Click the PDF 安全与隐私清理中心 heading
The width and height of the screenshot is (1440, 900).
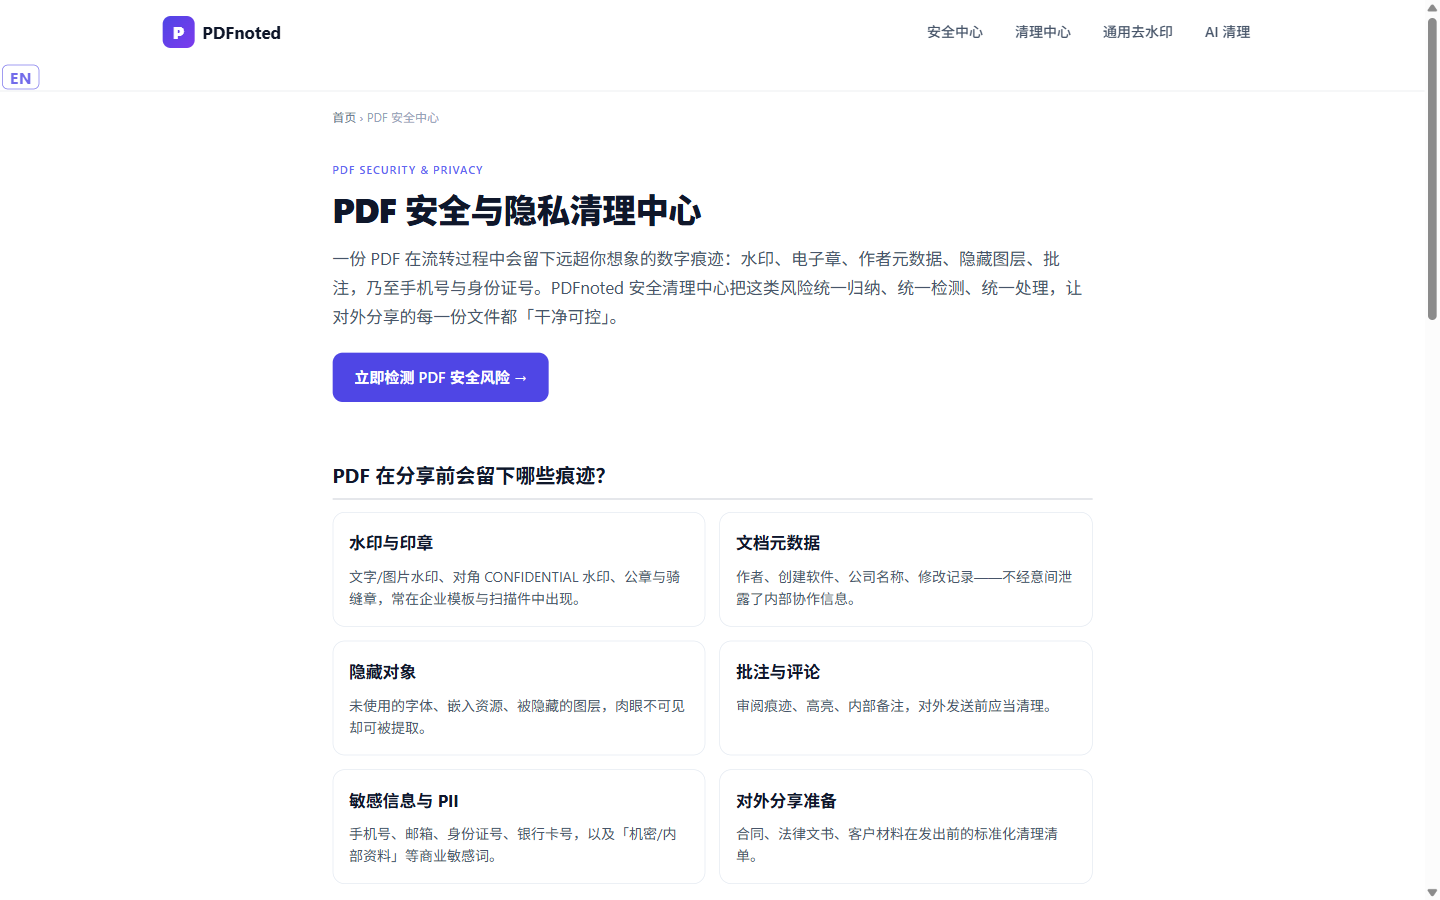pos(517,211)
